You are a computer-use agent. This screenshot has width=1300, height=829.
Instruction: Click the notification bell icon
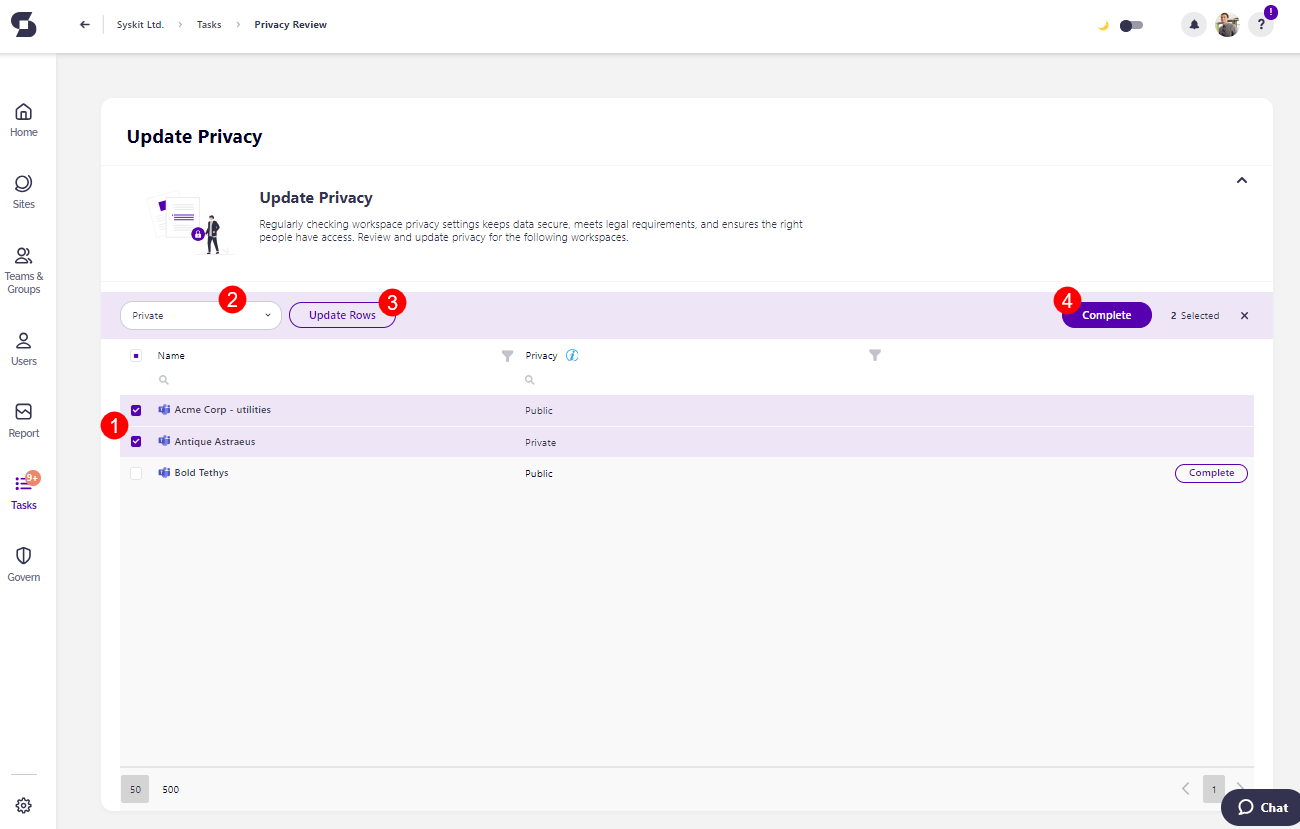(x=1194, y=24)
